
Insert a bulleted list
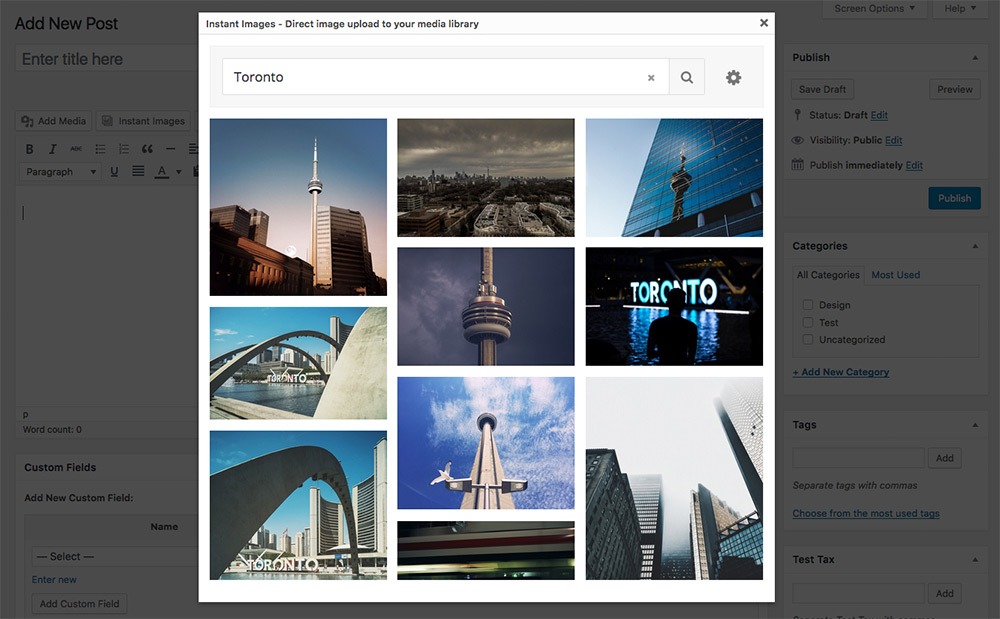100,149
